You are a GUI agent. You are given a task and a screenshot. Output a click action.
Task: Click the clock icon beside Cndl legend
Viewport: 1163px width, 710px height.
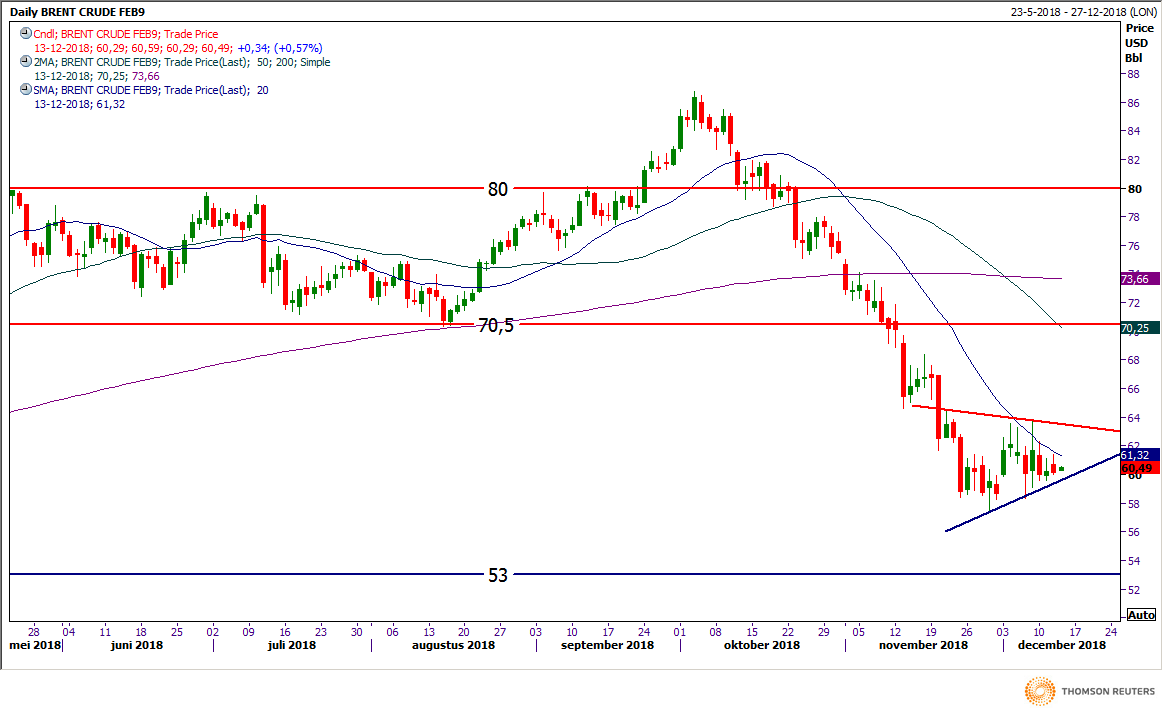(25, 34)
